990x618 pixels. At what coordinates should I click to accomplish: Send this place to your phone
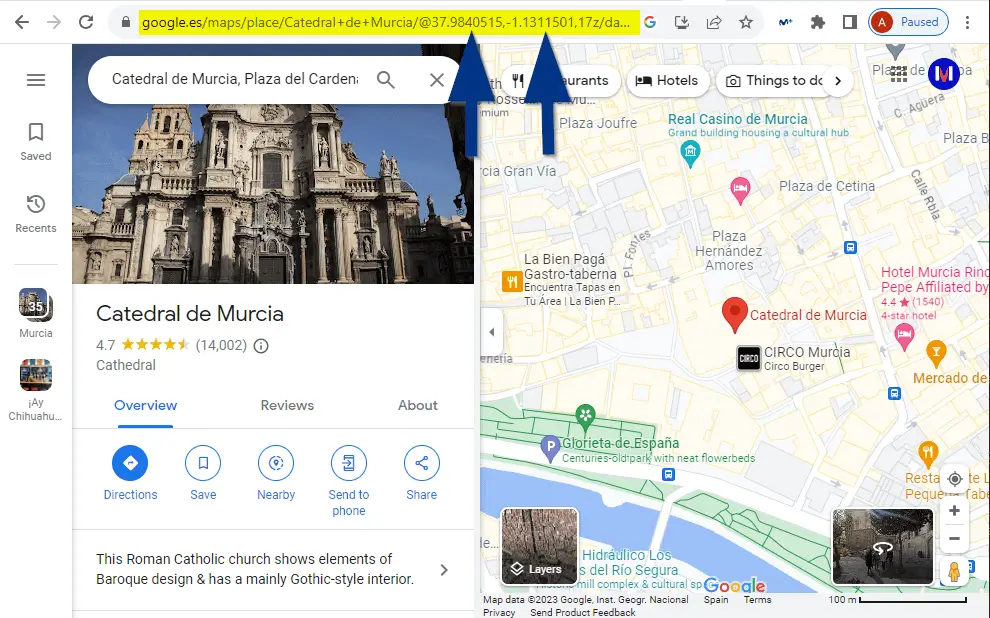point(349,463)
